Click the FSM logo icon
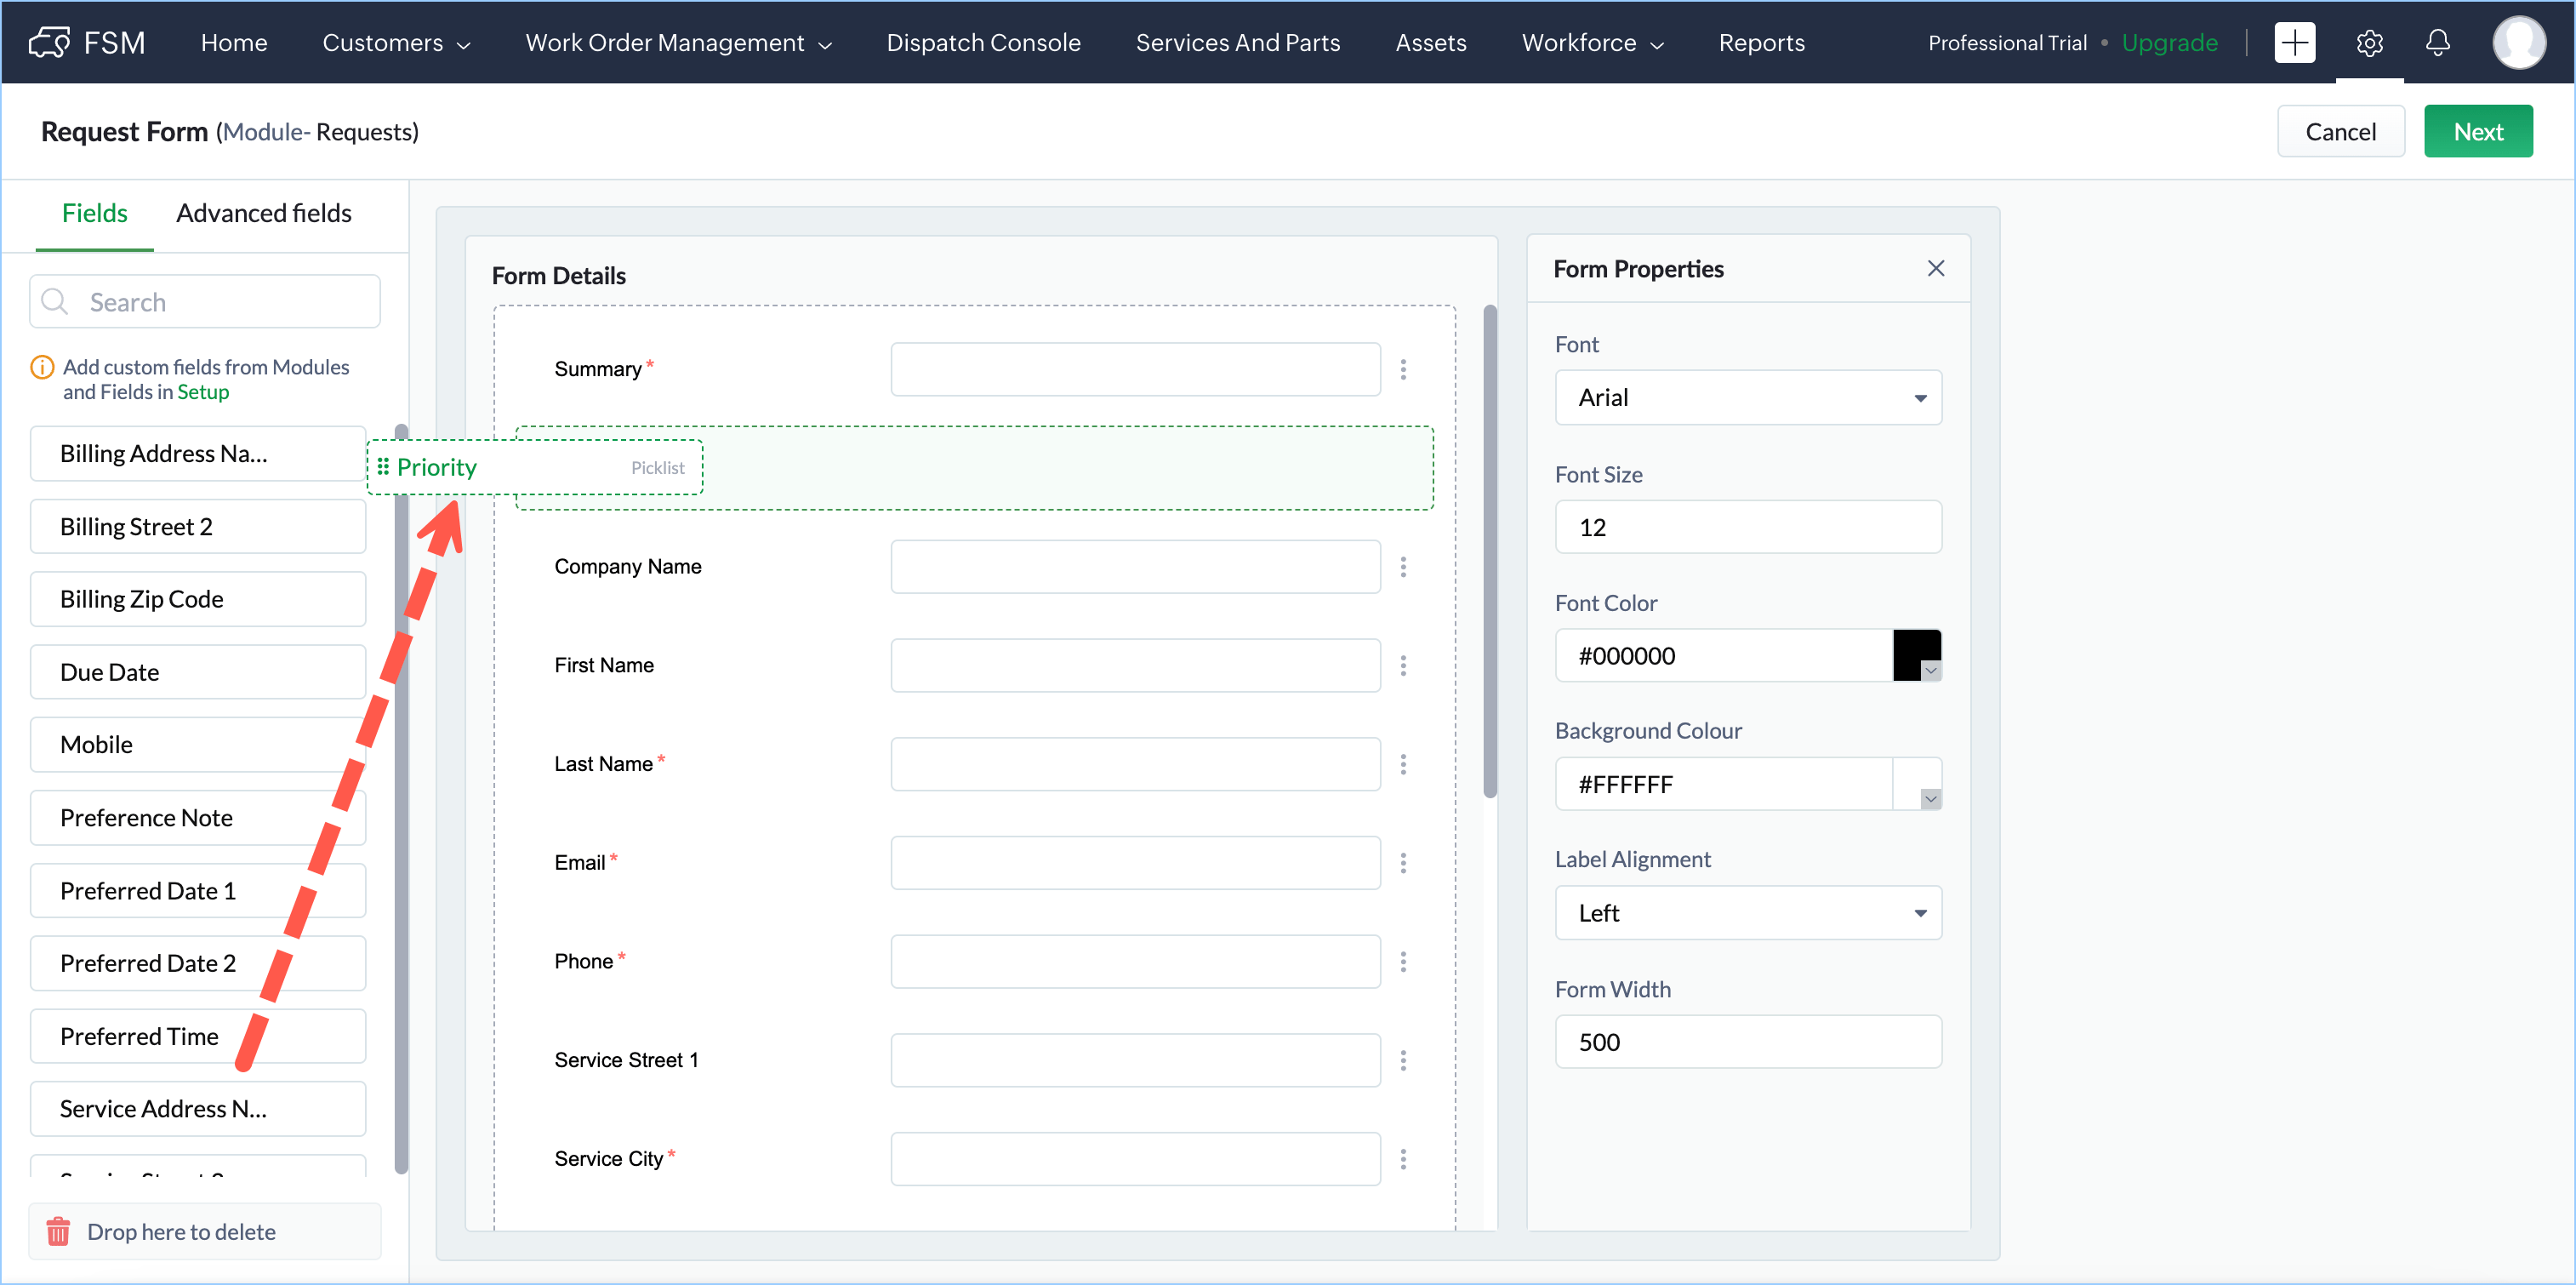Screen dimensions: 2576x1285 49,42
